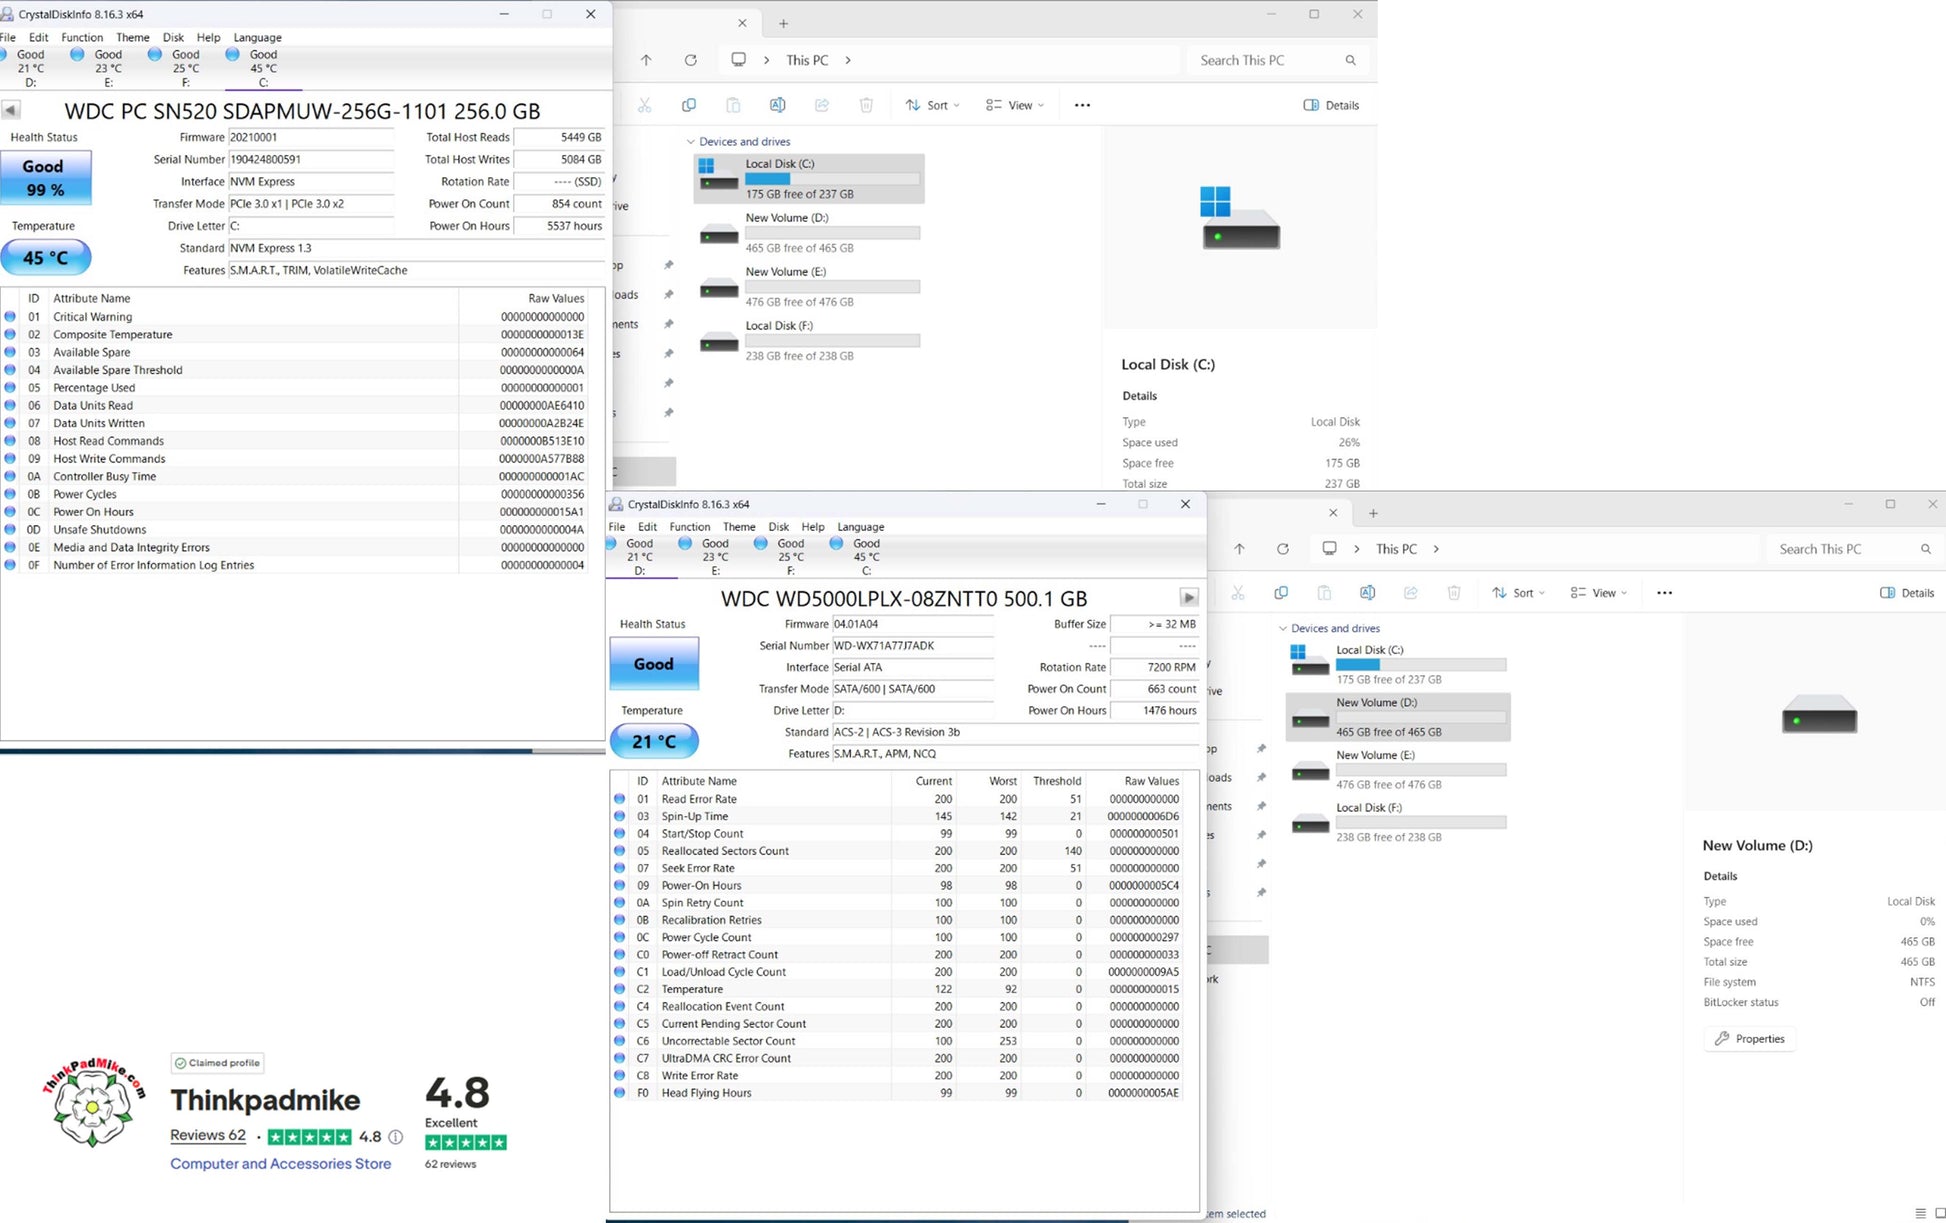Toggle the Details pane in the upper Explorer

(x=1331, y=105)
